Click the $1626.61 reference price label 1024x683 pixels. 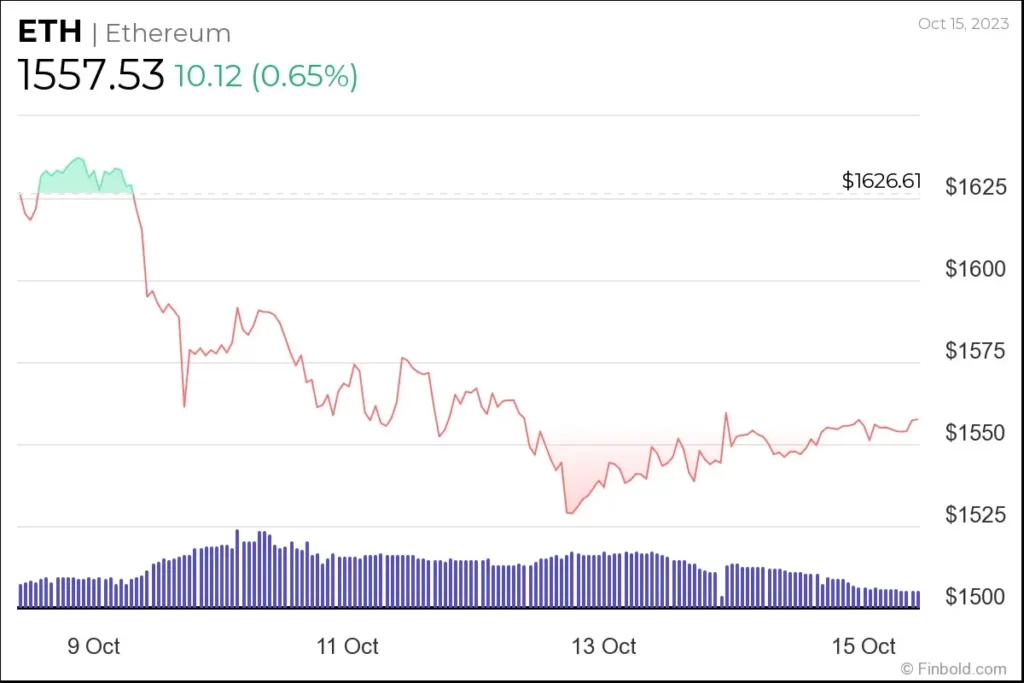pos(880,181)
